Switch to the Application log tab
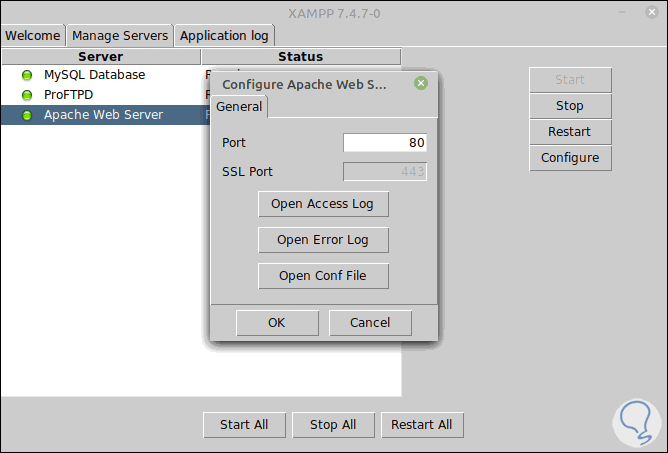Viewport: 668px width, 453px height. click(x=224, y=36)
